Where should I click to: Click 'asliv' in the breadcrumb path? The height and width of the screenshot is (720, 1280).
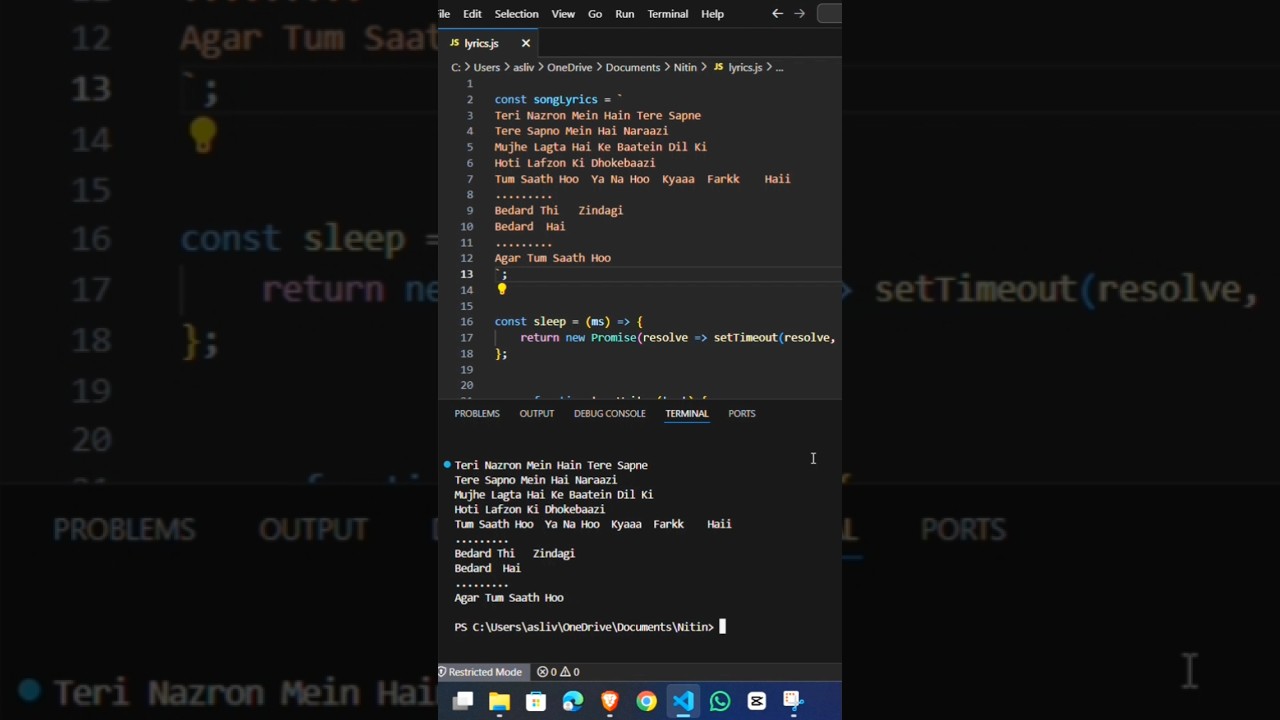point(523,67)
